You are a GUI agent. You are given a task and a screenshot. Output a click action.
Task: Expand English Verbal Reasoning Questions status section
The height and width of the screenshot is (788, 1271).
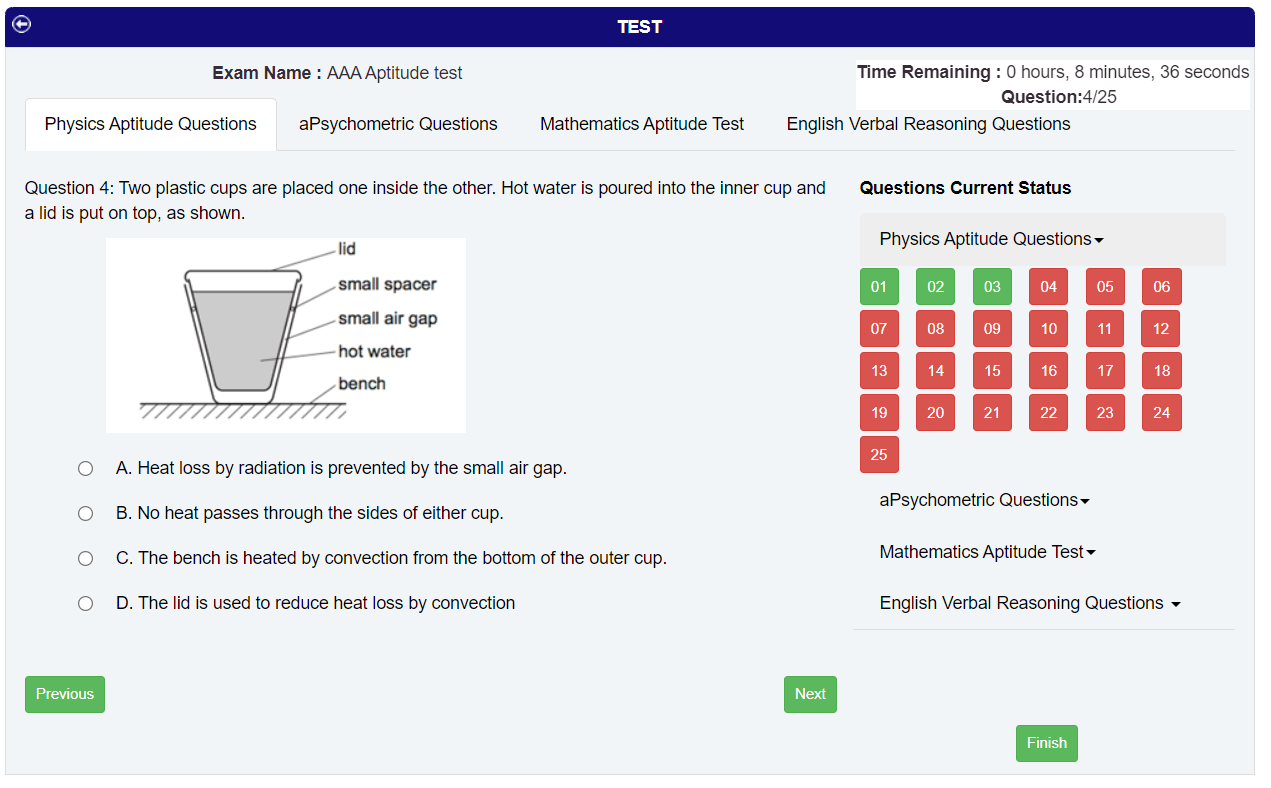click(1030, 603)
